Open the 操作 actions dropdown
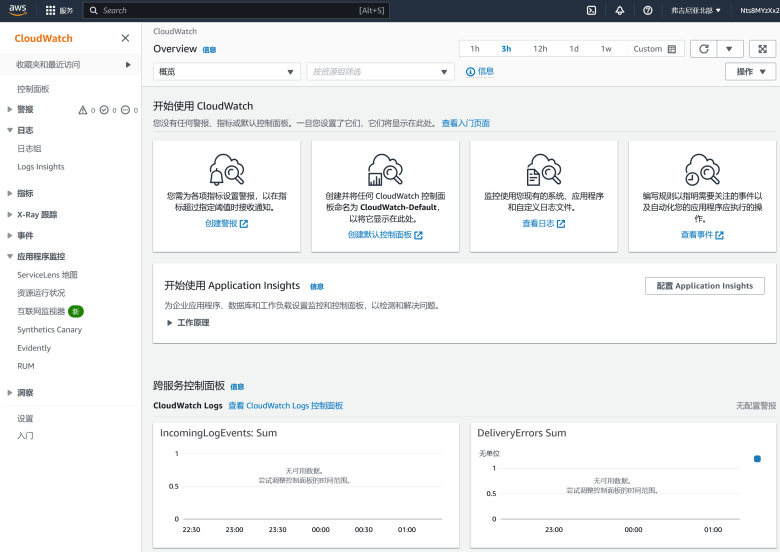Screen dimensions: 780x552 click(x=750, y=72)
